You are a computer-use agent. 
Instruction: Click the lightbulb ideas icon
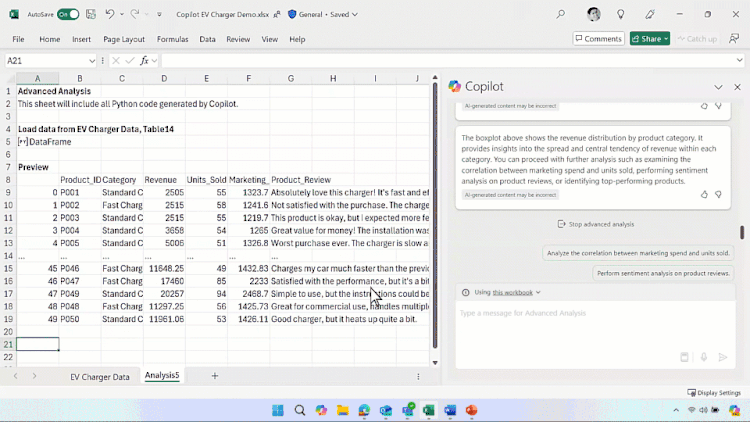620,14
